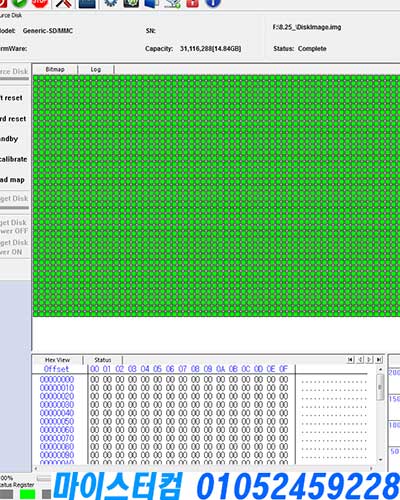
Task: Click the Hard reset button
Action: (13, 119)
